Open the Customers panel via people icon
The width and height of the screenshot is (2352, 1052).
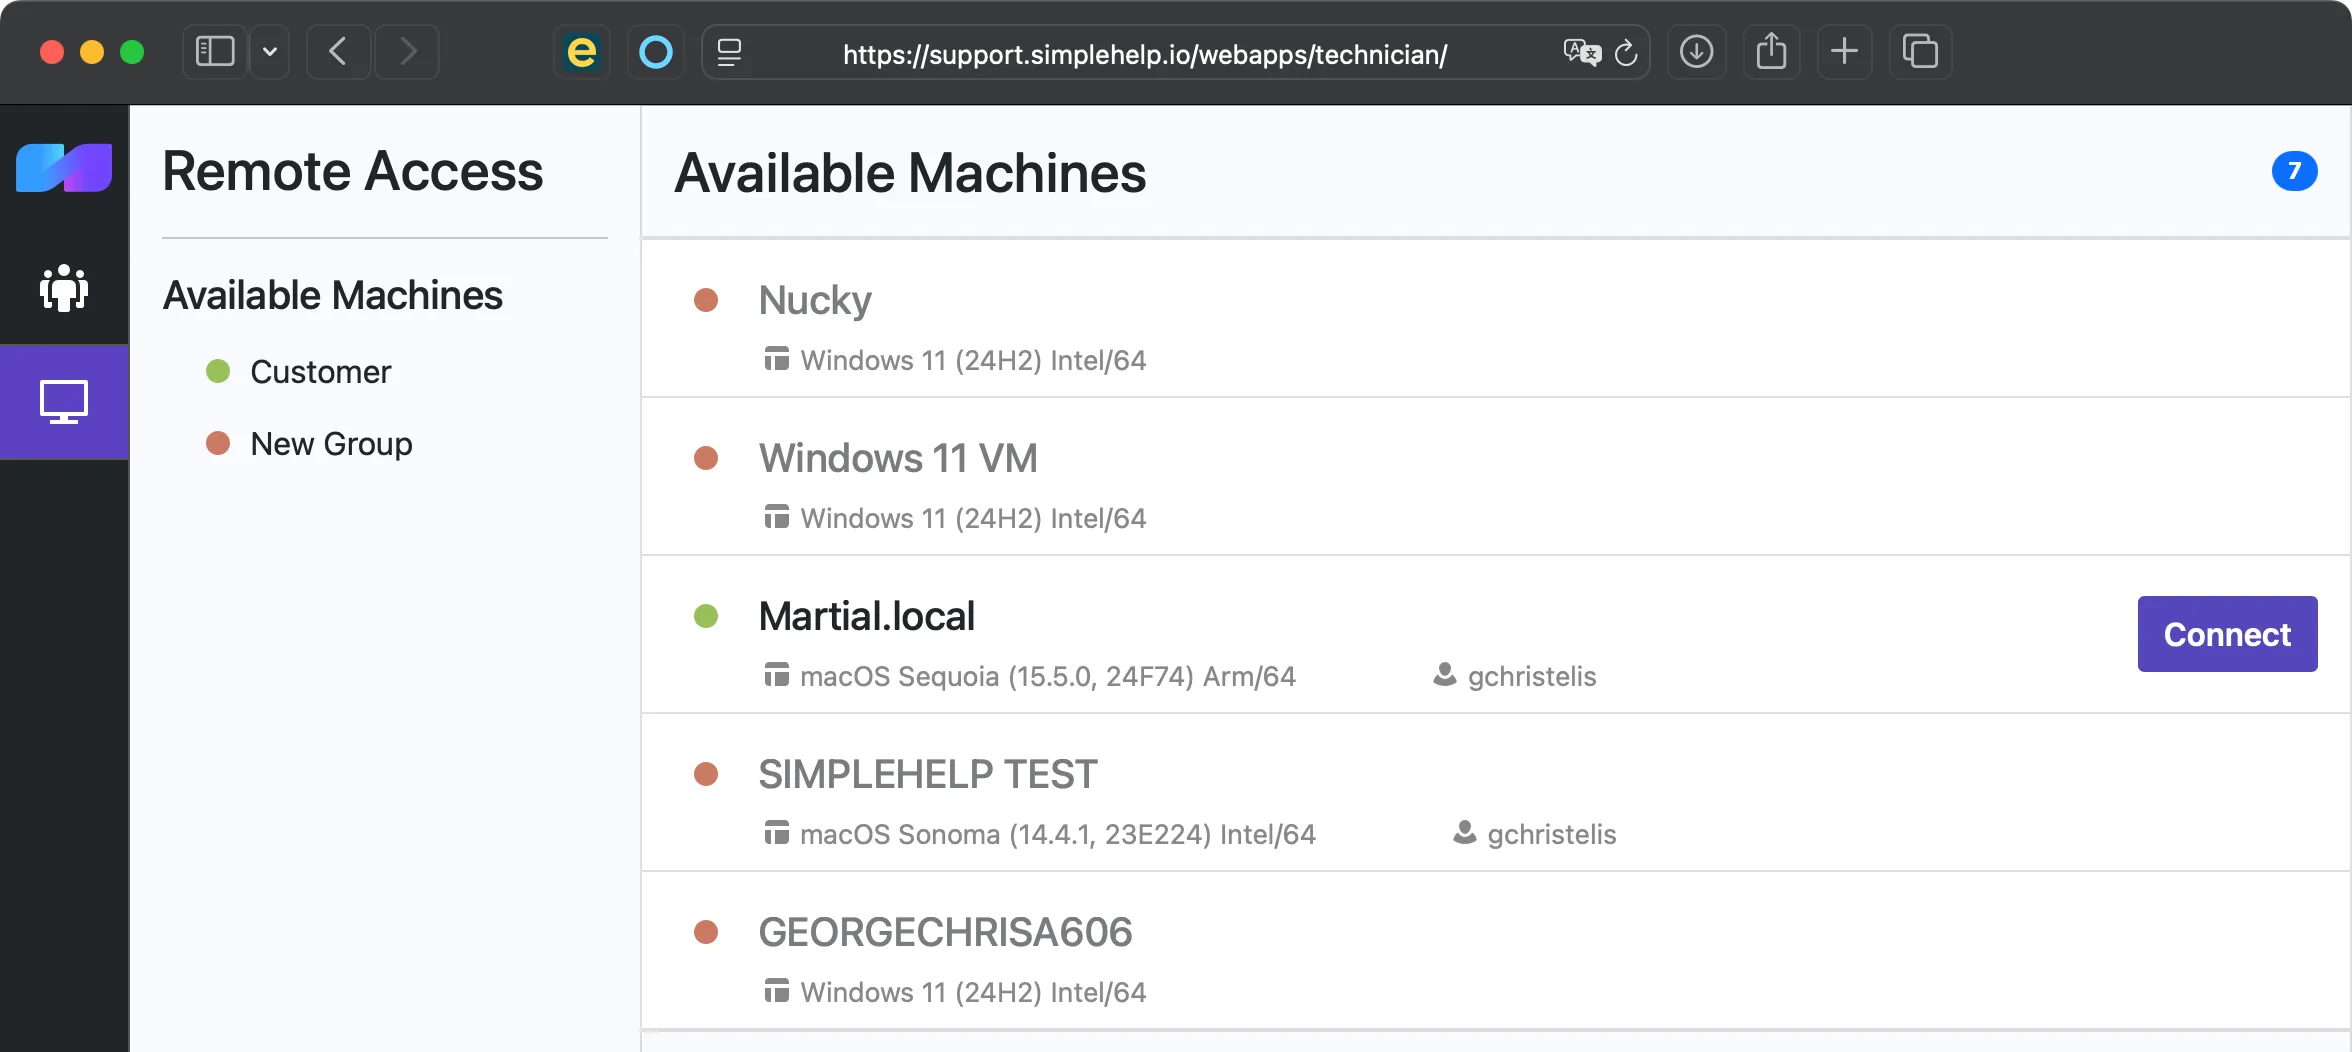pyautogui.click(x=63, y=289)
